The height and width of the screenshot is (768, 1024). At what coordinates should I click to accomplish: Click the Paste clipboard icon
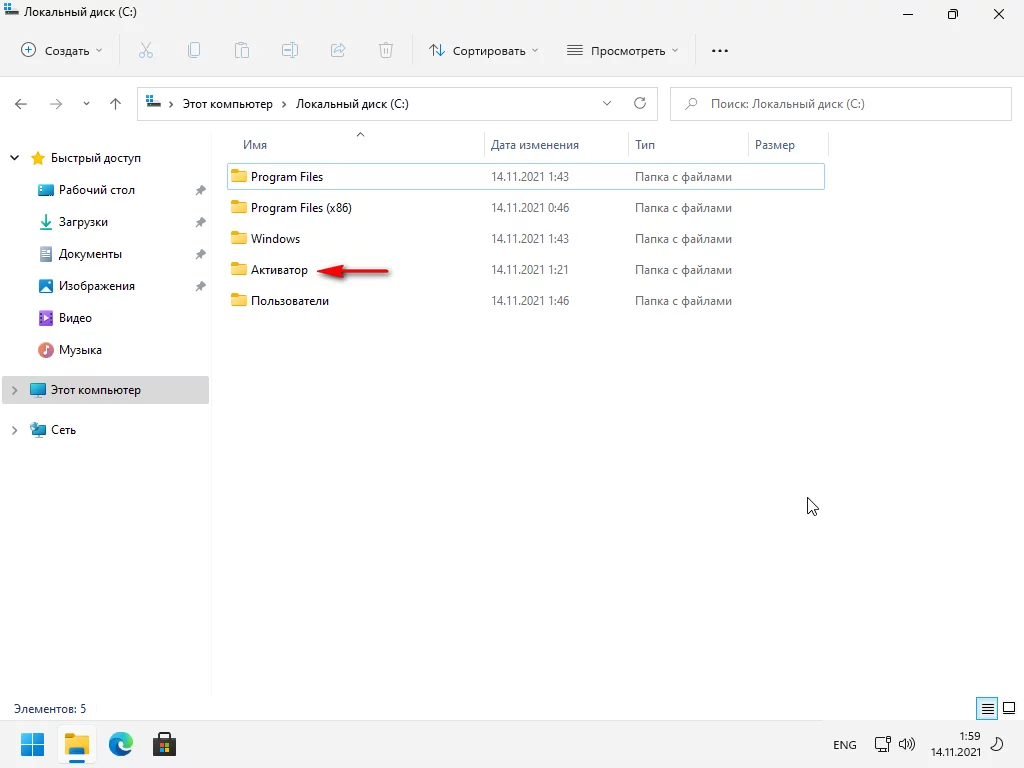point(242,50)
